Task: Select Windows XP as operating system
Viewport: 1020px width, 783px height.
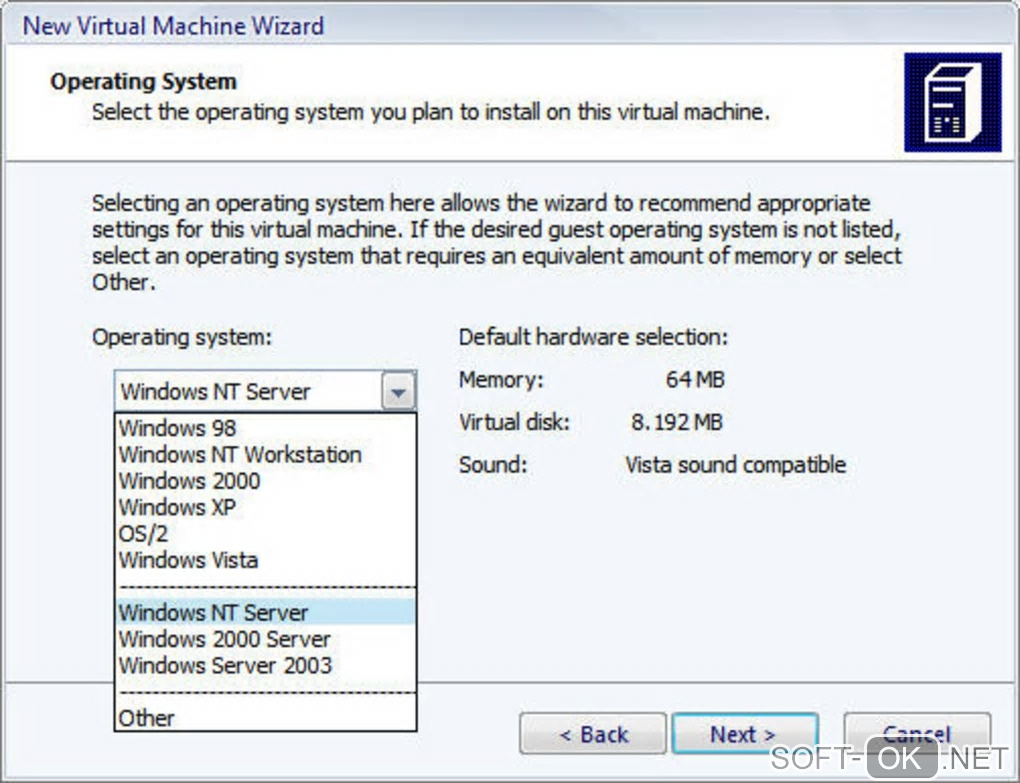Action: point(178,507)
